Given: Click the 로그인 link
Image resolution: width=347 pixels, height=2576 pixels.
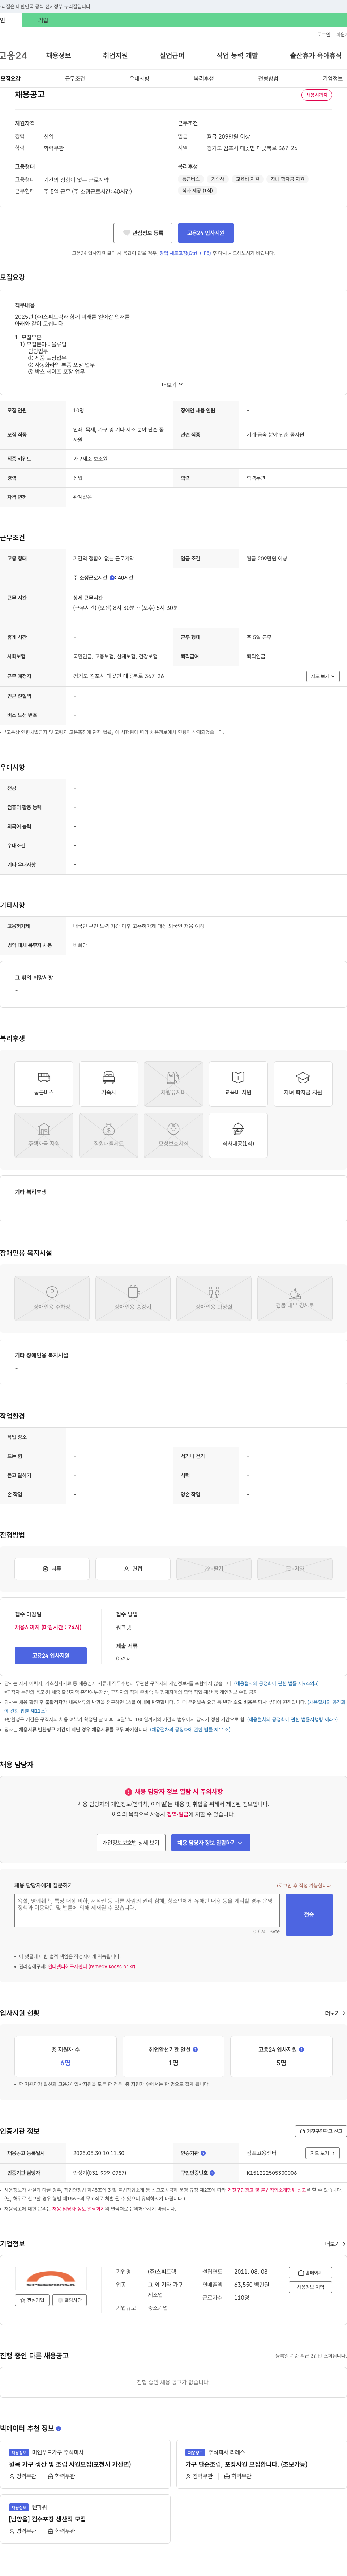Looking at the screenshot, I should [324, 35].
